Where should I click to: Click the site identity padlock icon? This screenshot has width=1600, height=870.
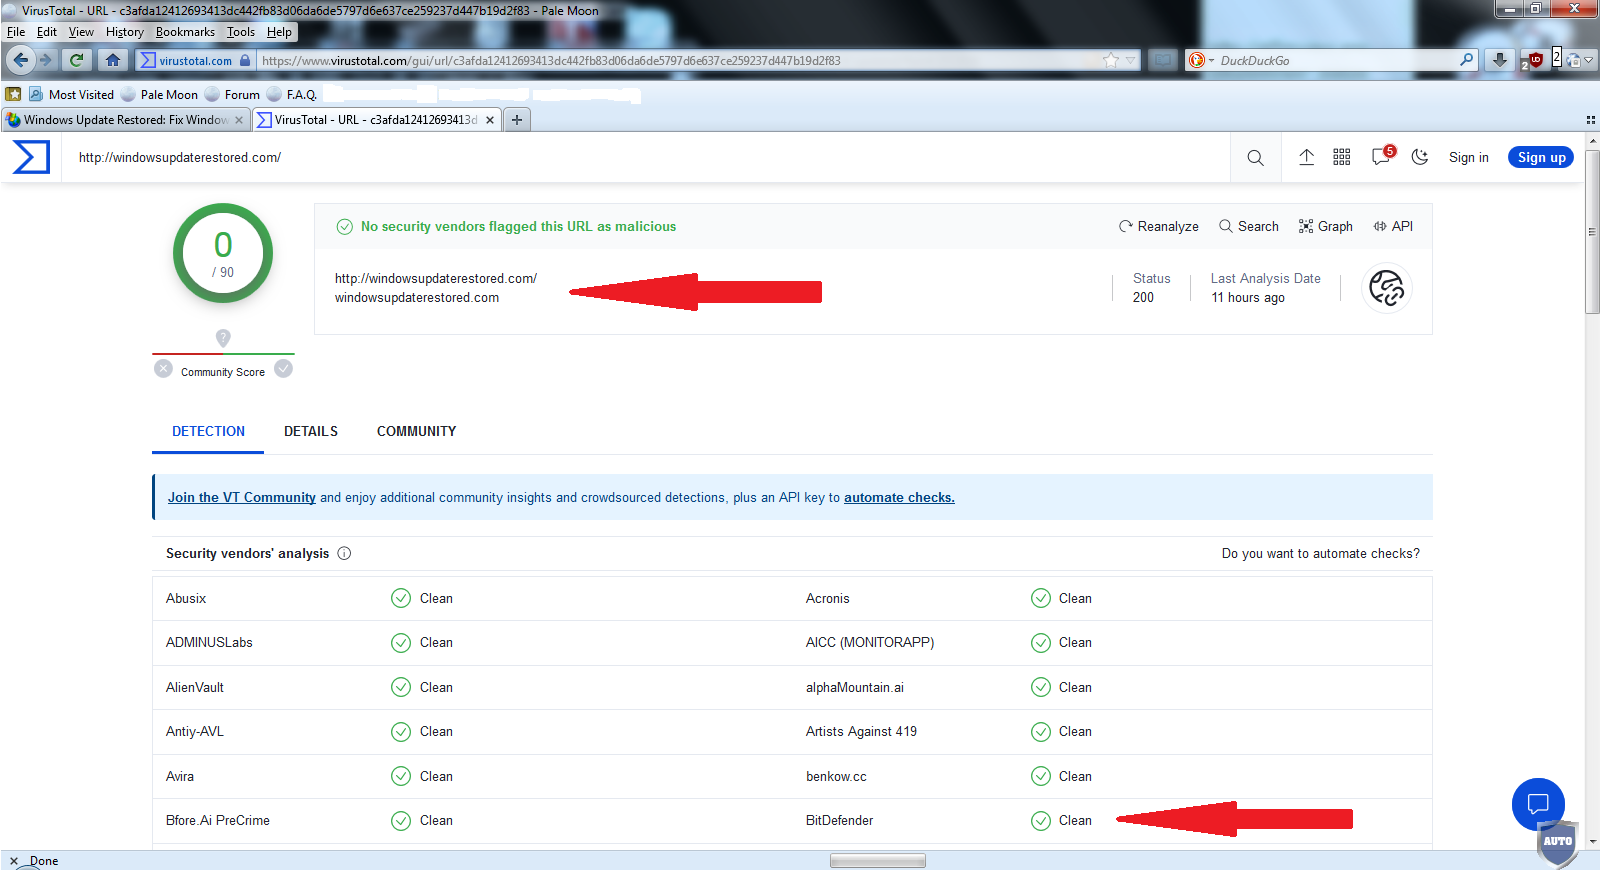click(245, 60)
